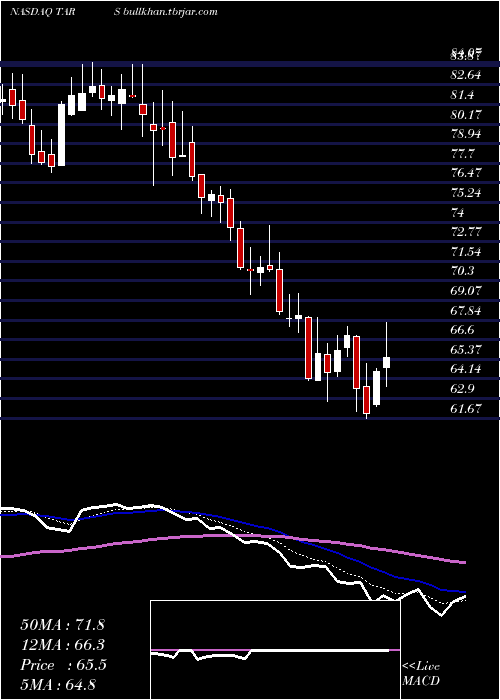Click the 75.24 price axis label

pos(466,193)
